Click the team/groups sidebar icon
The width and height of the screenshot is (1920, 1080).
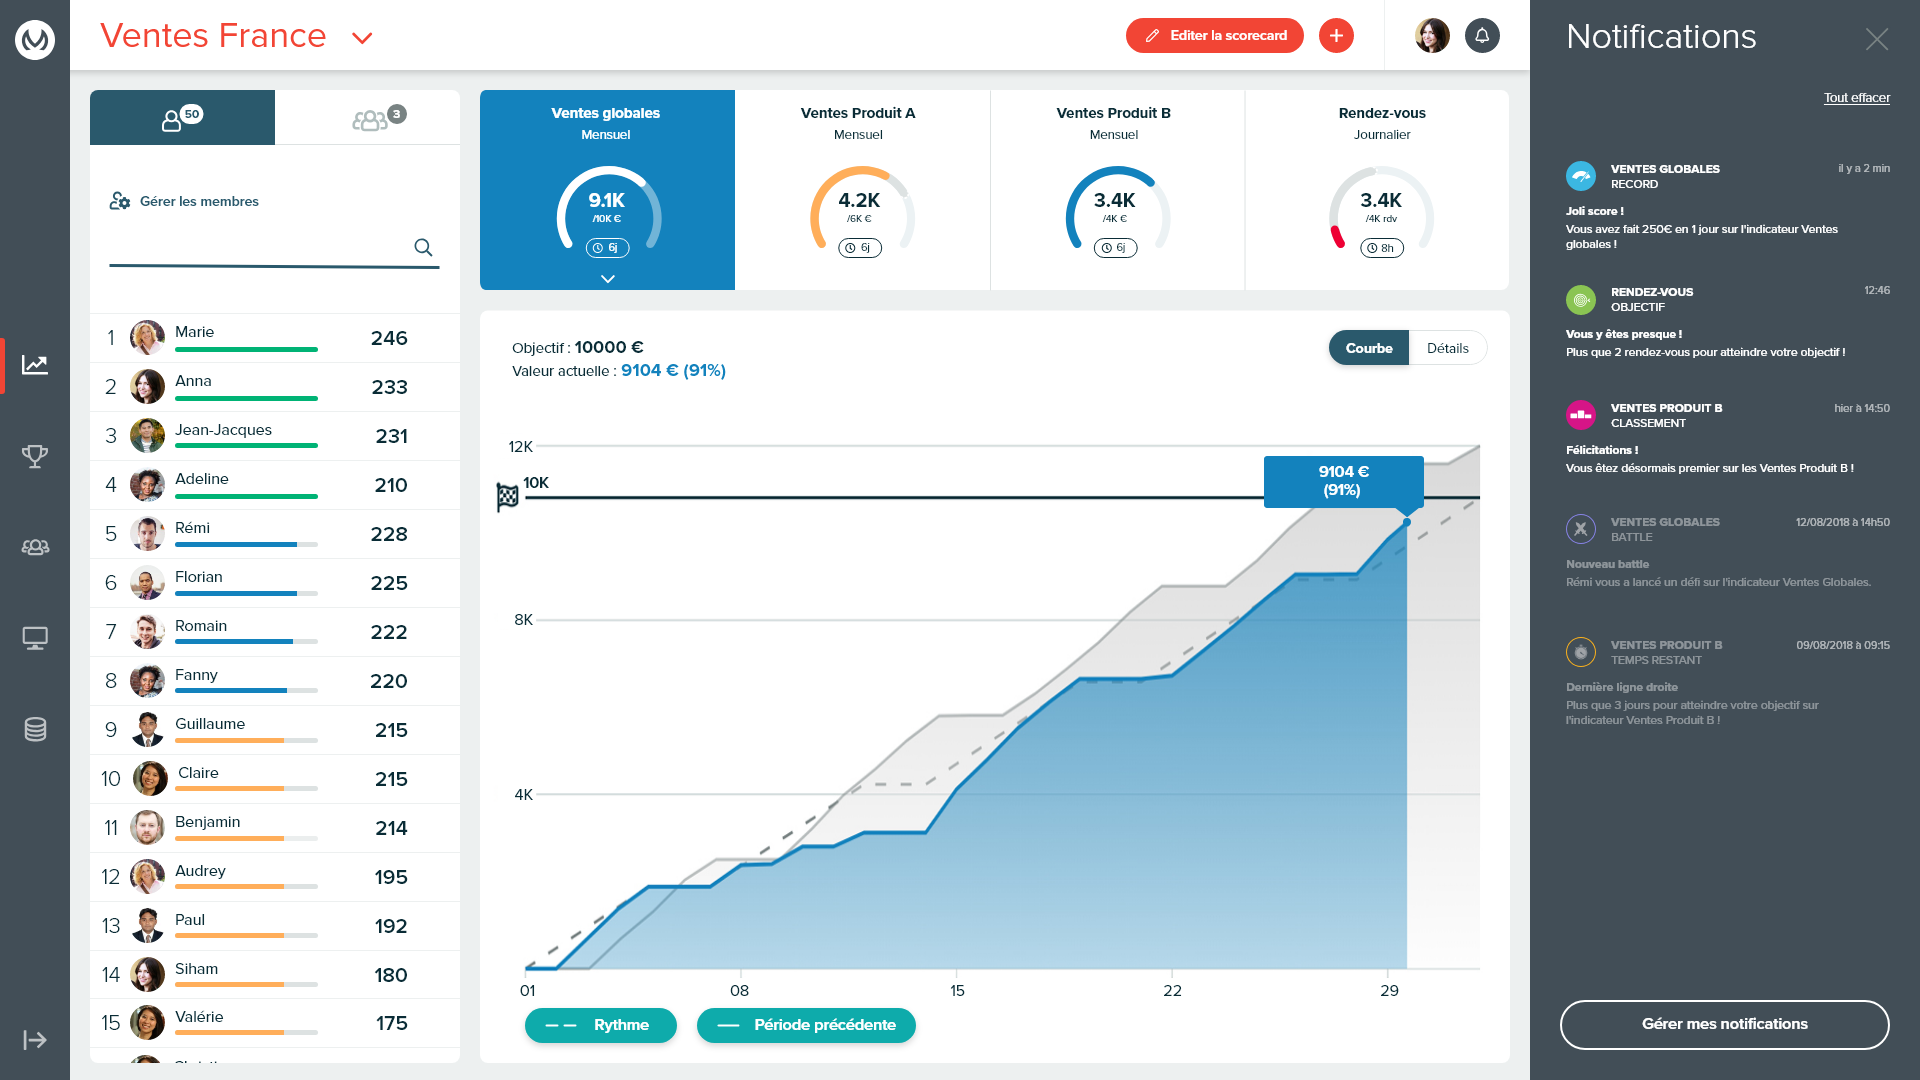36,547
